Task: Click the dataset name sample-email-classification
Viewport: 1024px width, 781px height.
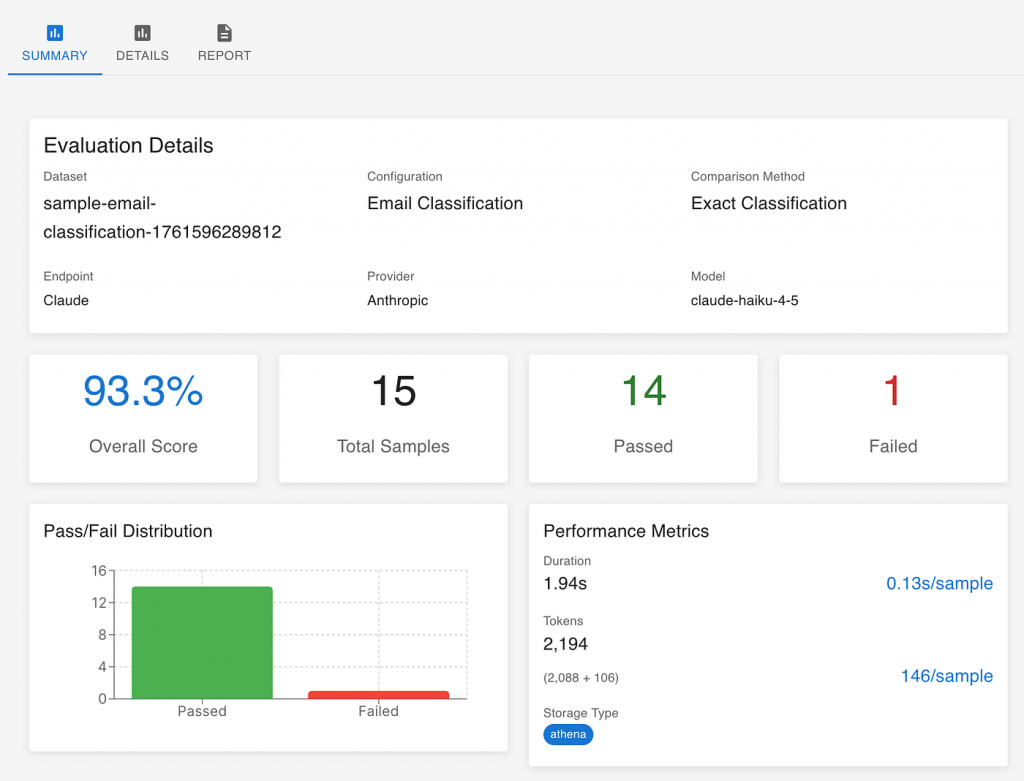Action: coord(162,218)
